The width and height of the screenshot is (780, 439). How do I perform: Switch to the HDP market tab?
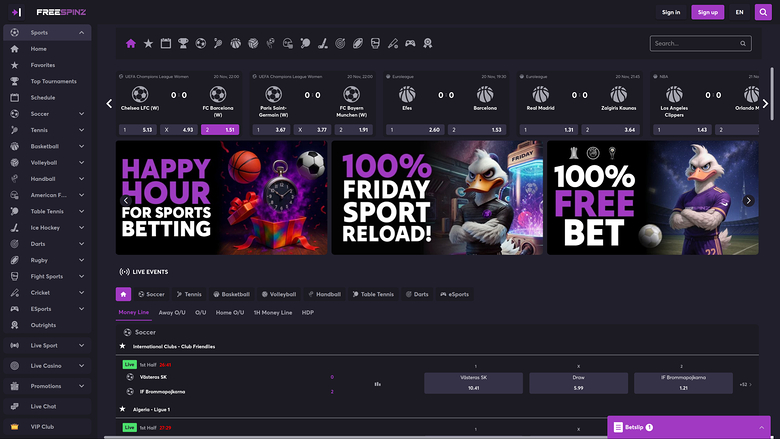308,313
